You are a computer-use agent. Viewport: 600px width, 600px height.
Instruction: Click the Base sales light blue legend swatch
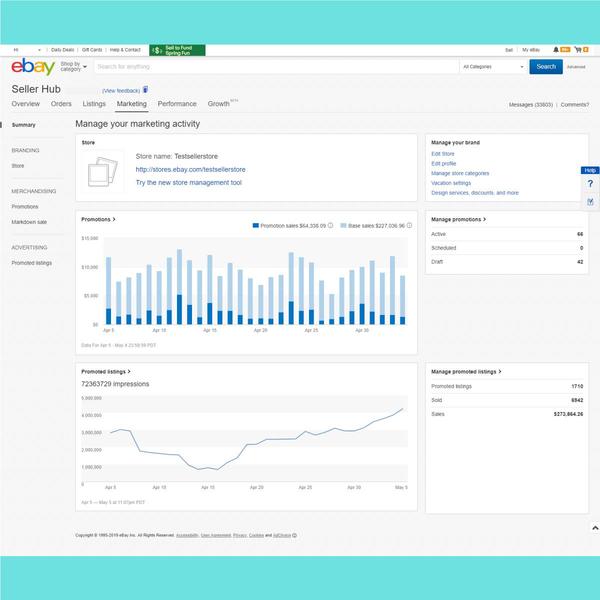343,225
